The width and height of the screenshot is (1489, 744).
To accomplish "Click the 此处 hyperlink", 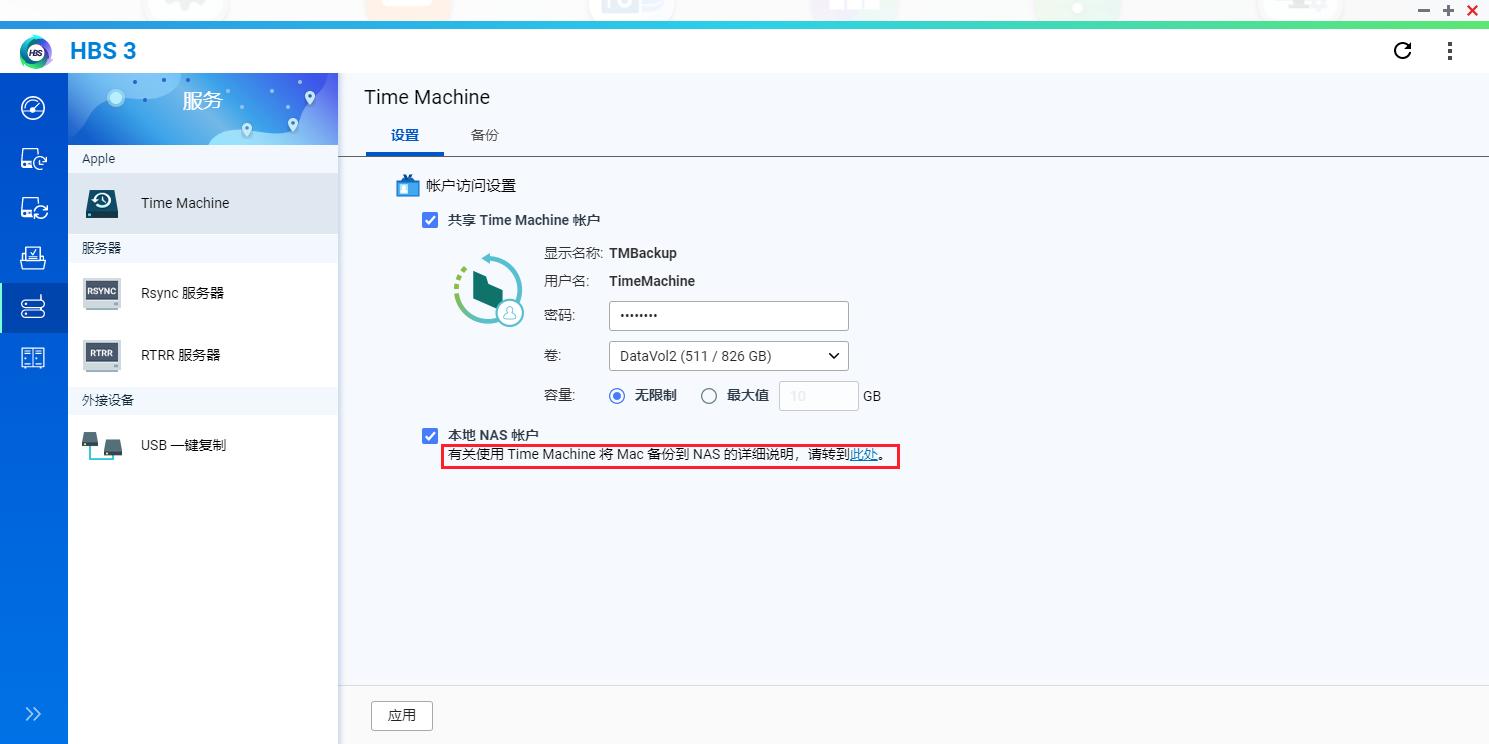I will coord(863,454).
